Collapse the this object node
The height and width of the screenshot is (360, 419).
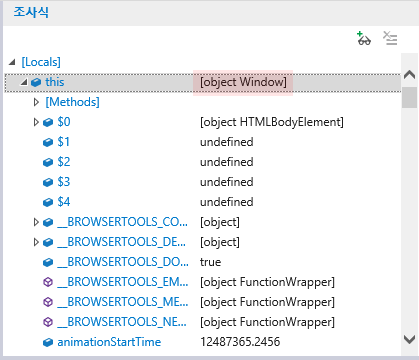[x=24, y=82]
